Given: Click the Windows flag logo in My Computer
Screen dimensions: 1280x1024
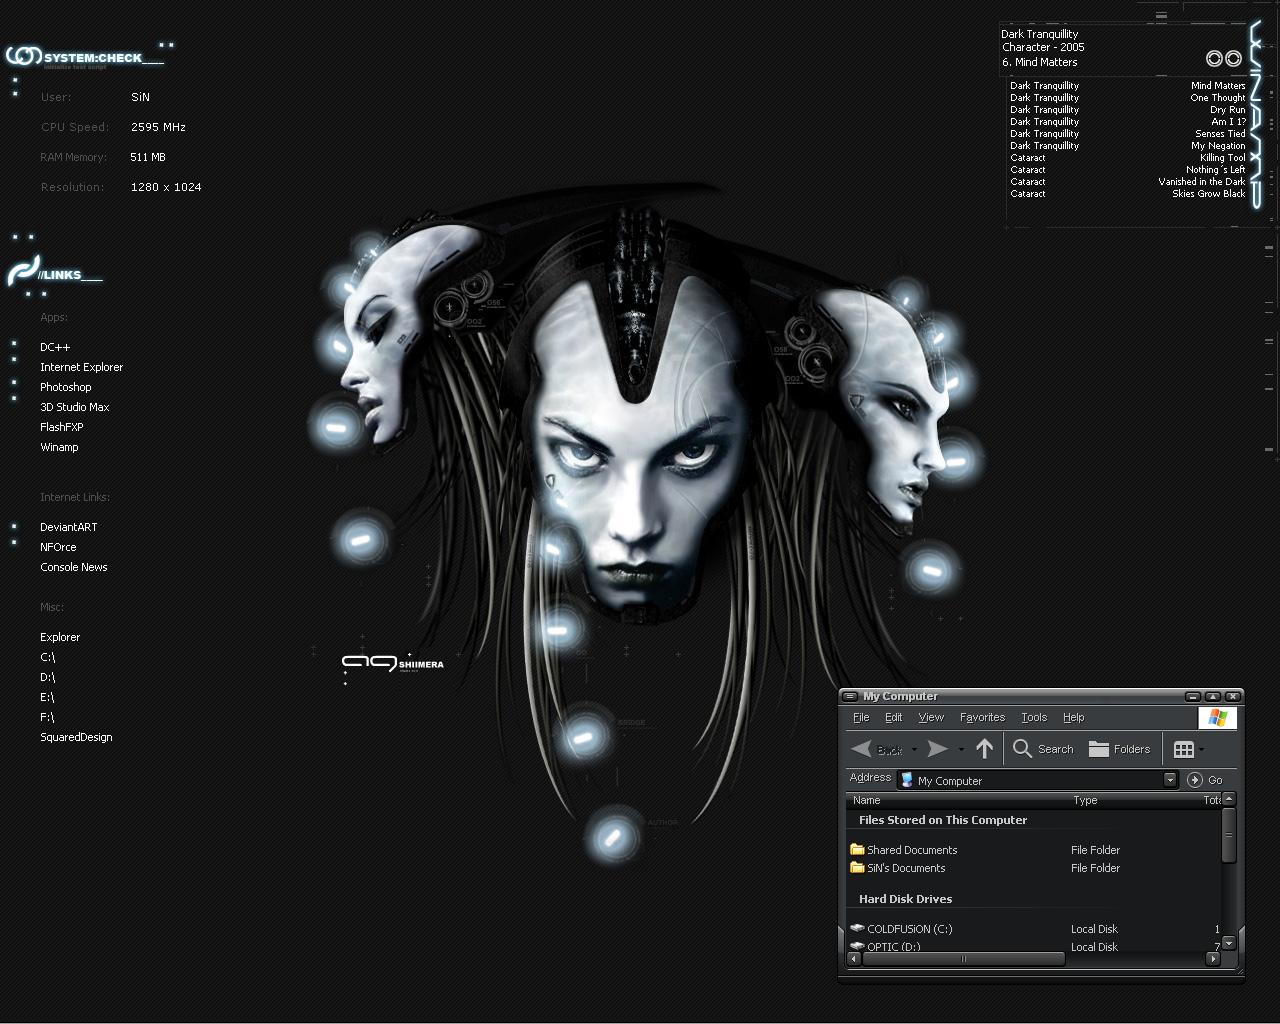Looking at the screenshot, I should 1217,718.
